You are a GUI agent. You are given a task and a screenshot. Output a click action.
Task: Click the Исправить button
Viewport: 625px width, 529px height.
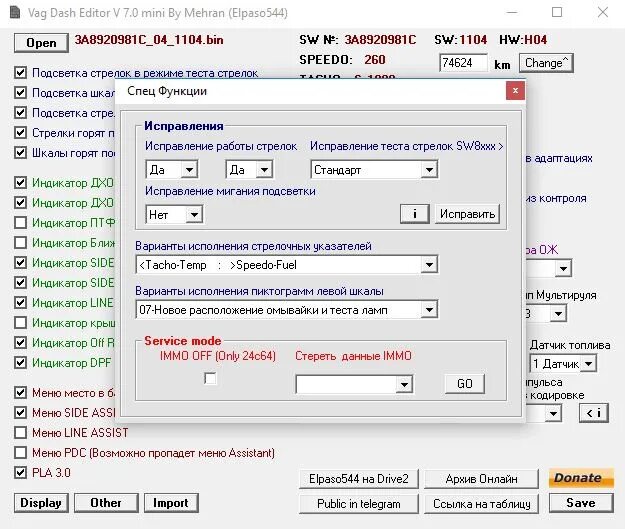[467, 214]
